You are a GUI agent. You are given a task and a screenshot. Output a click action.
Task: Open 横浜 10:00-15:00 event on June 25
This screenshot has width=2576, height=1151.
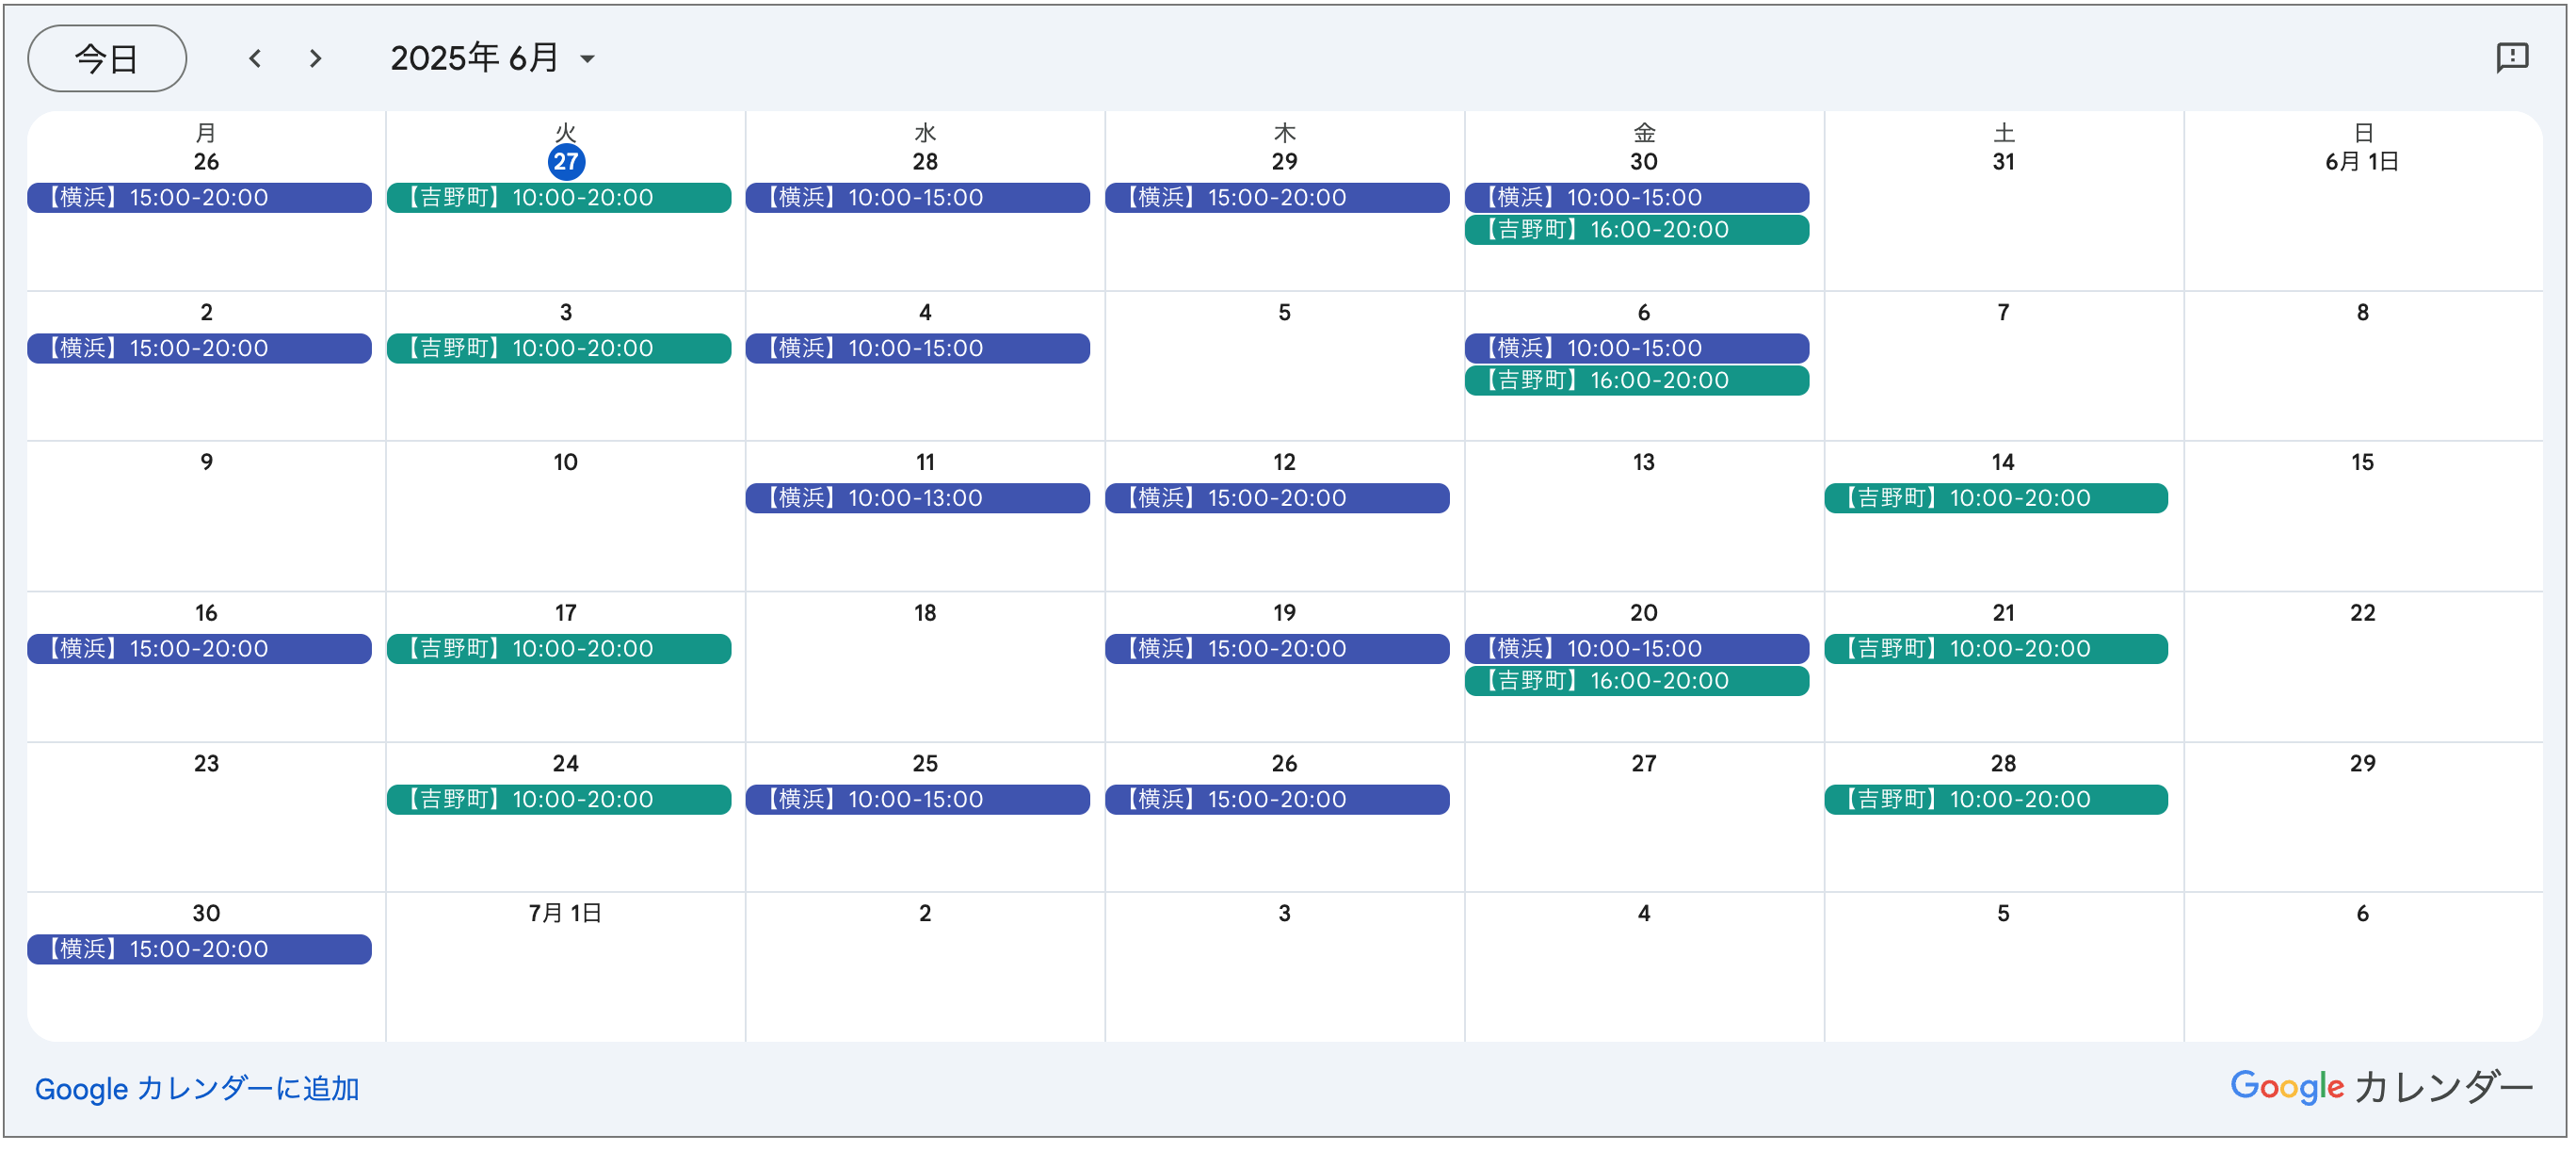pos(918,799)
